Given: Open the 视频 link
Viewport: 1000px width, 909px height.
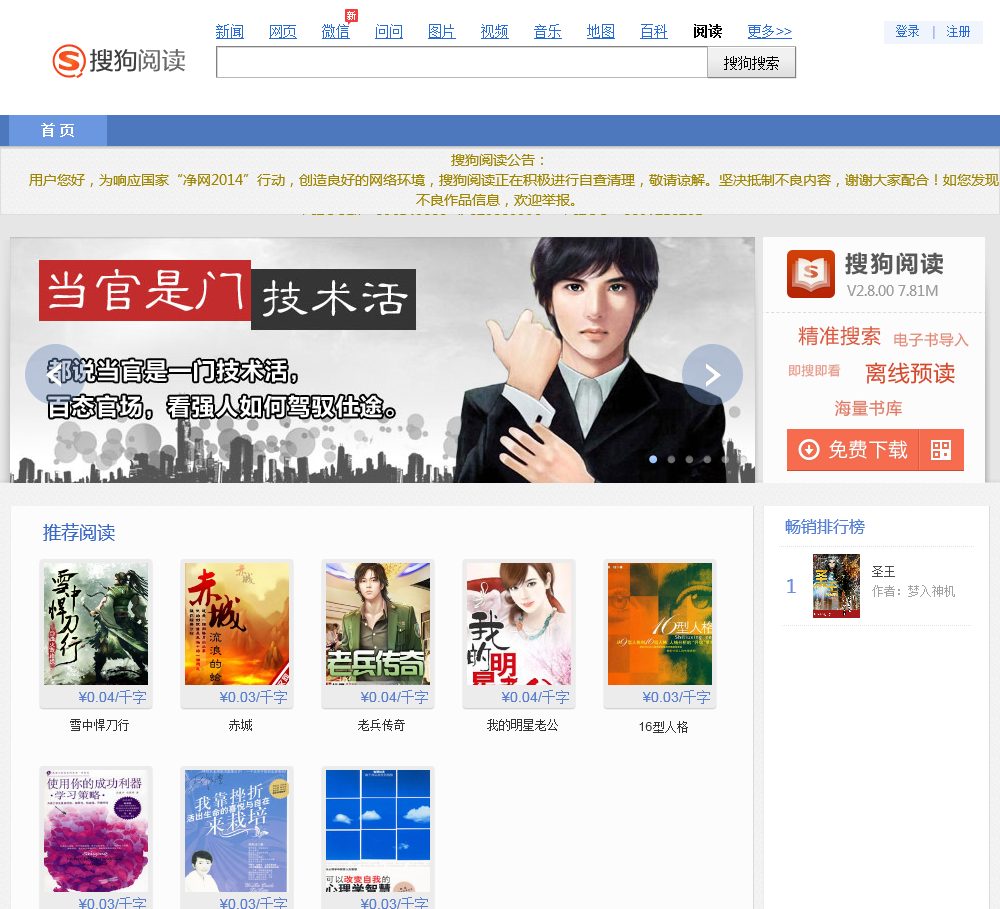Looking at the screenshot, I should point(494,31).
